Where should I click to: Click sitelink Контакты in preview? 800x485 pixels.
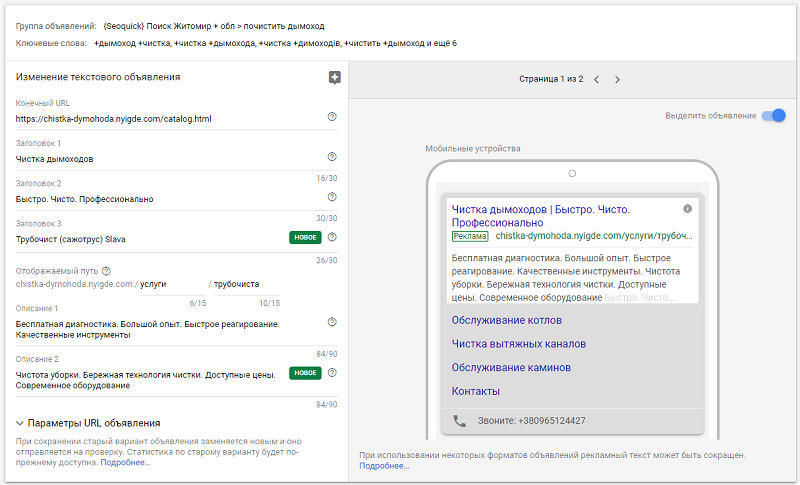pyautogui.click(x=476, y=391)
